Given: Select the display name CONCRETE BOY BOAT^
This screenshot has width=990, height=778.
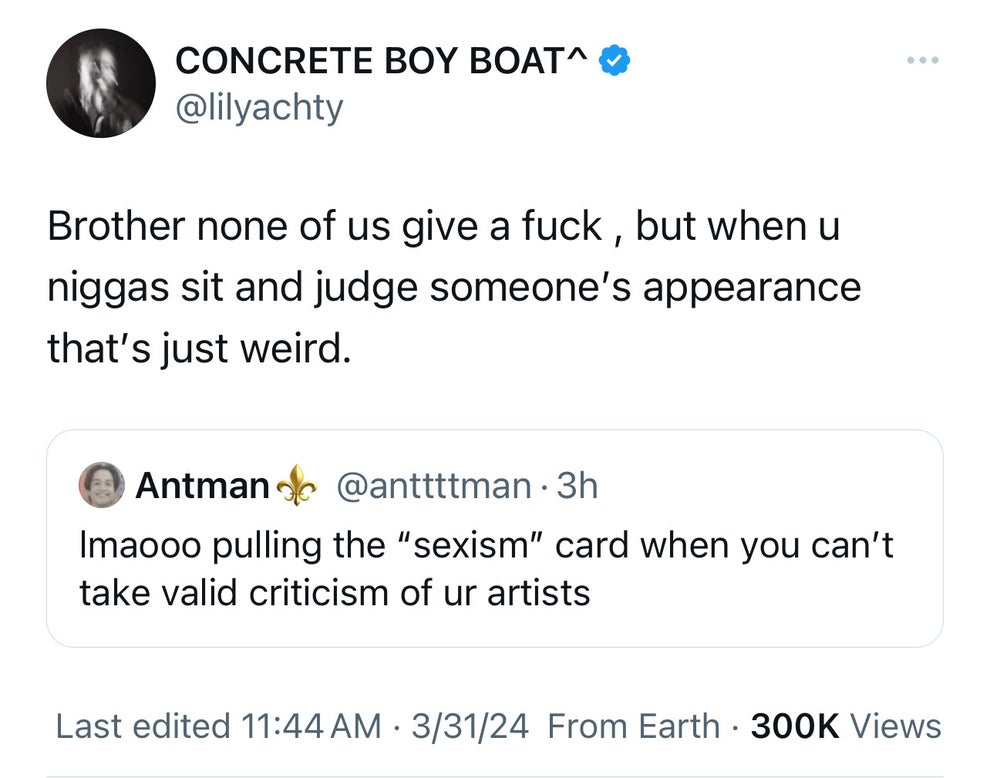Looking at the screenshot, I should pos(380,60).
